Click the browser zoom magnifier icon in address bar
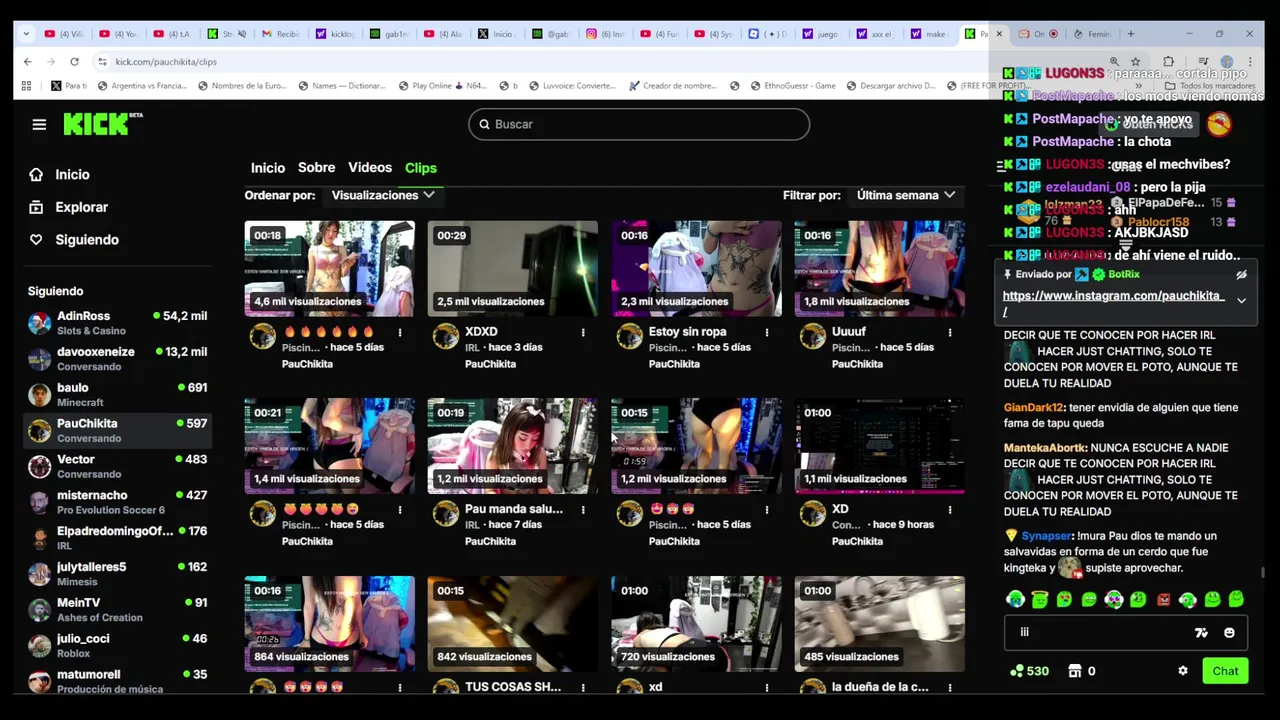Image resolution: width=1280 pixels, height=720 pixels. coord(1114,61)
